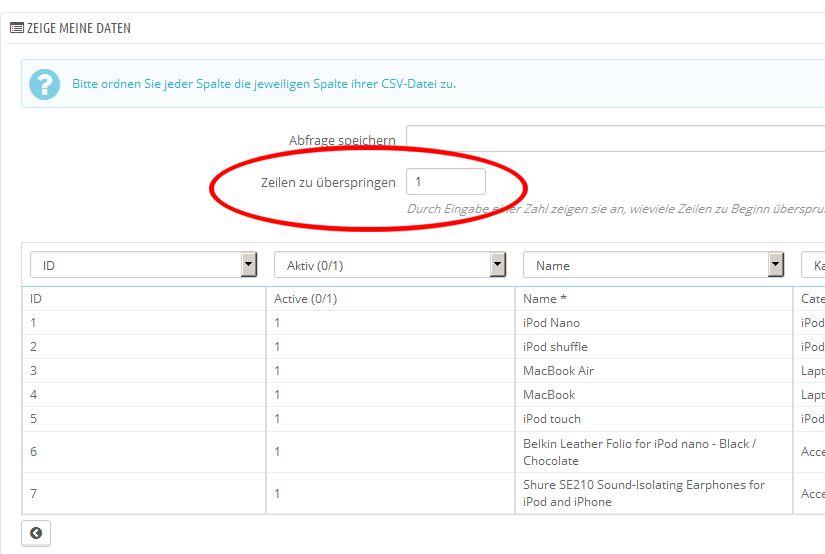The image size is (825, 554).
Task: Click the Zeige meine Daten panel title
Action: click(x=79, y=28)
